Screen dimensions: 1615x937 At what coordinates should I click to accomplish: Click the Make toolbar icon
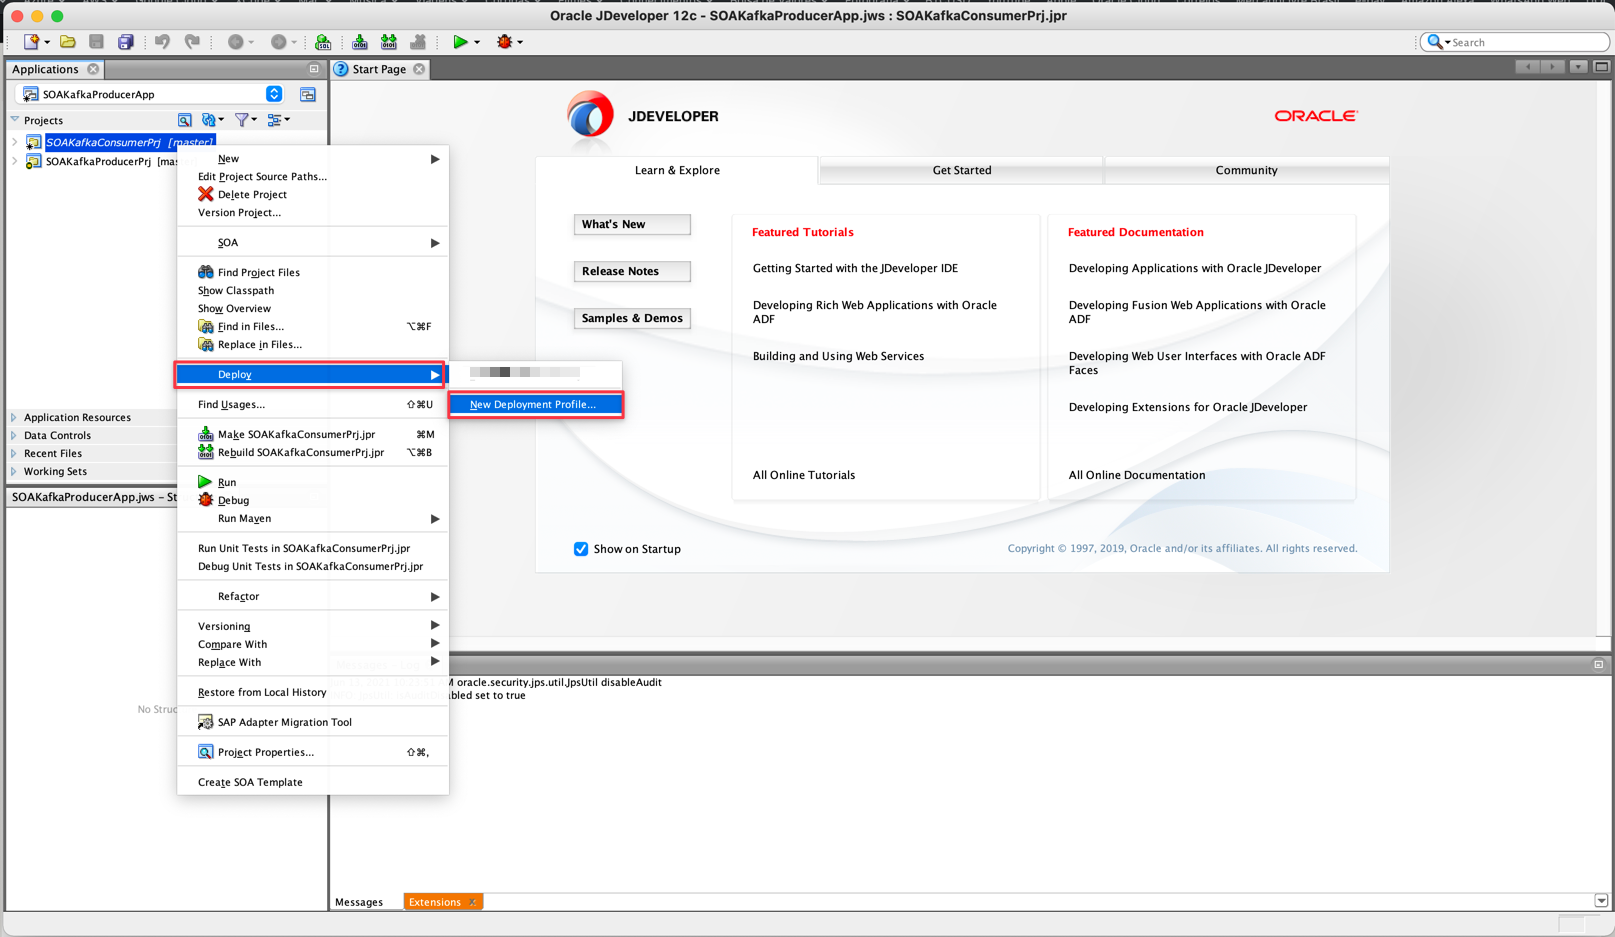[359, 41]
